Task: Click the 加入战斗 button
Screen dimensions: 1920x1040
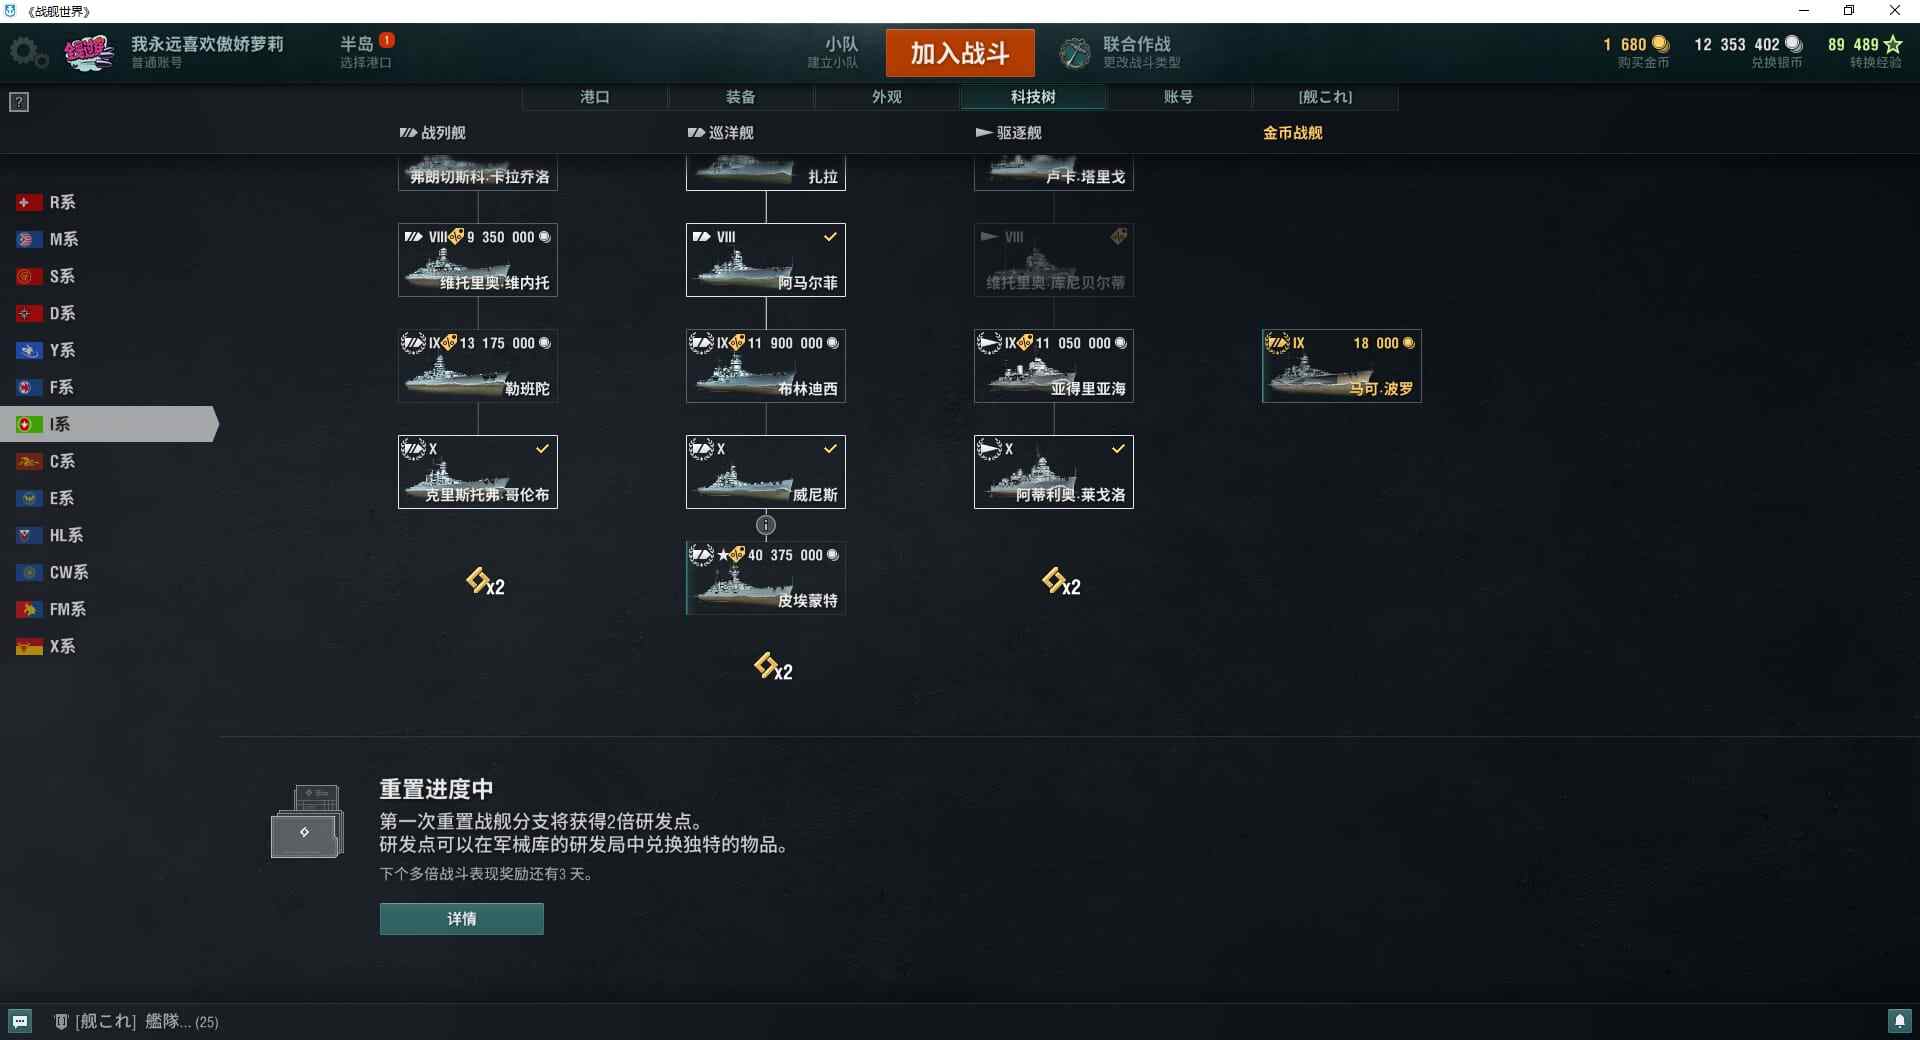Action: tap(960, 53)
